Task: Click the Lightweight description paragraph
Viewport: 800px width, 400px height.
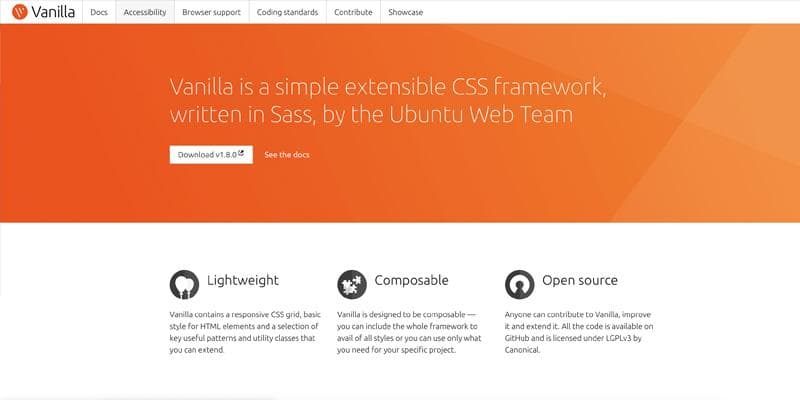Action: coord(245,332)
